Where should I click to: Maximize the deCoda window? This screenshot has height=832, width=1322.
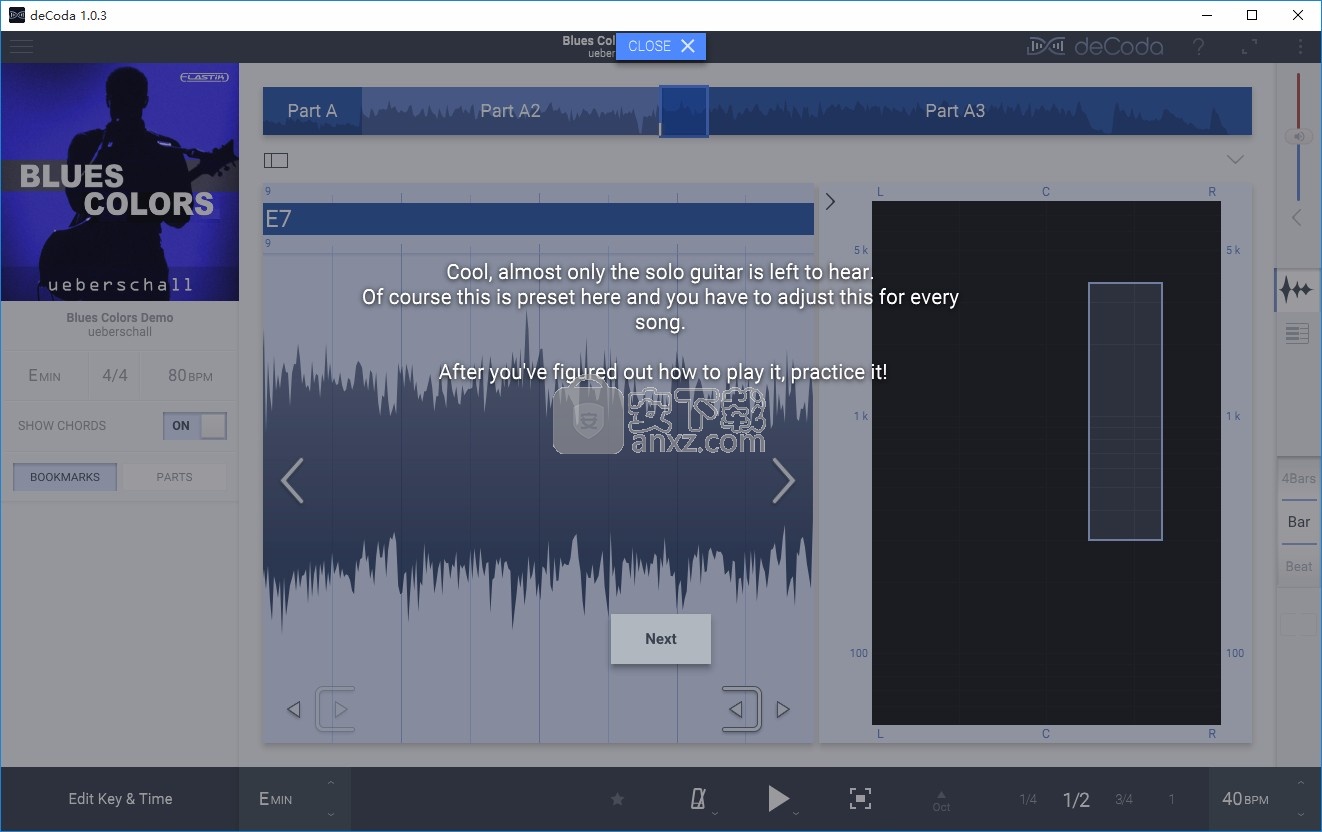pos(1252,15)
